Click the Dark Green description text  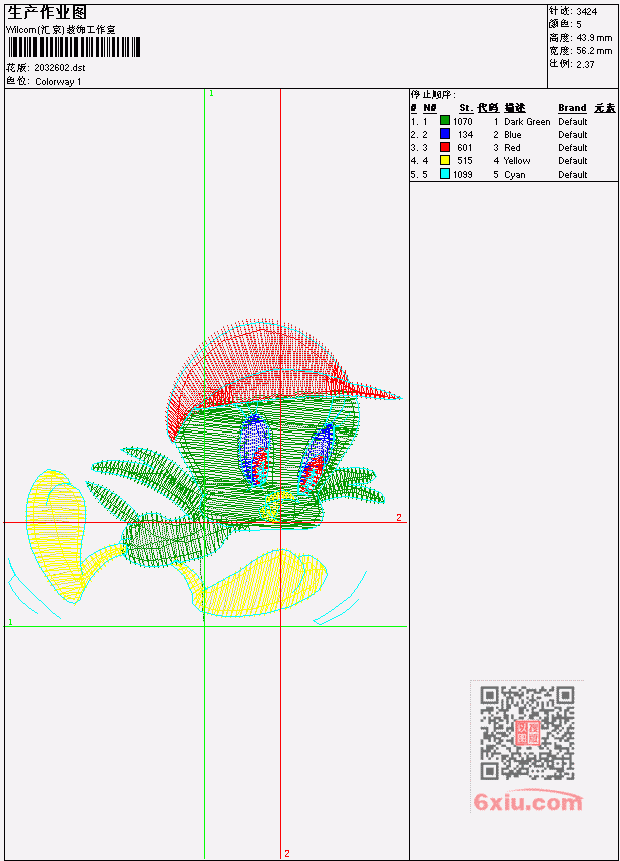pyautogui.click(x=527, y=121)
